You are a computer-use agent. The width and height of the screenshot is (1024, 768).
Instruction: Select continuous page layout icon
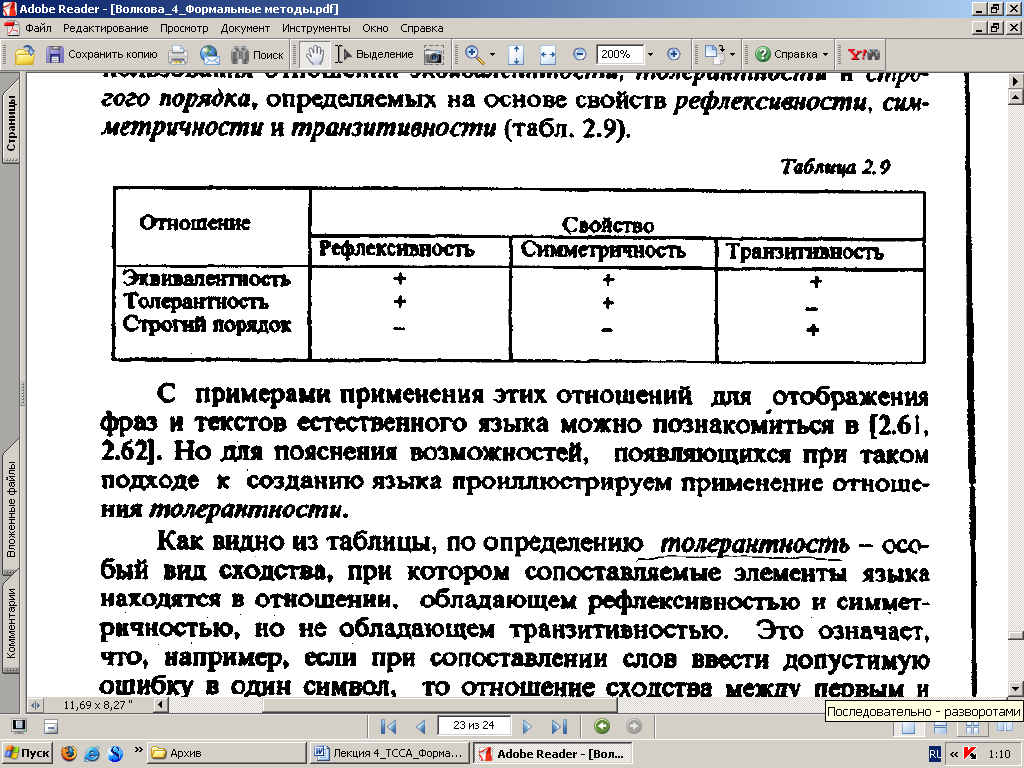[940, 728]
